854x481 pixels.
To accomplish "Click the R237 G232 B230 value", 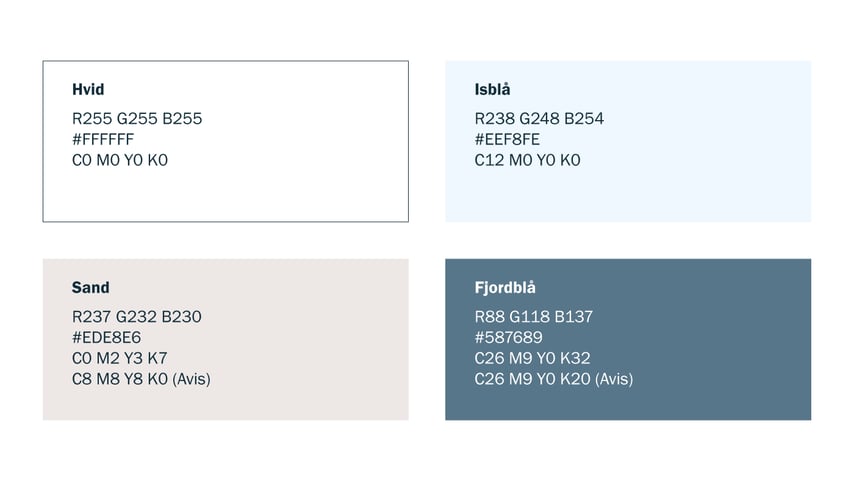I will (137, 317).
